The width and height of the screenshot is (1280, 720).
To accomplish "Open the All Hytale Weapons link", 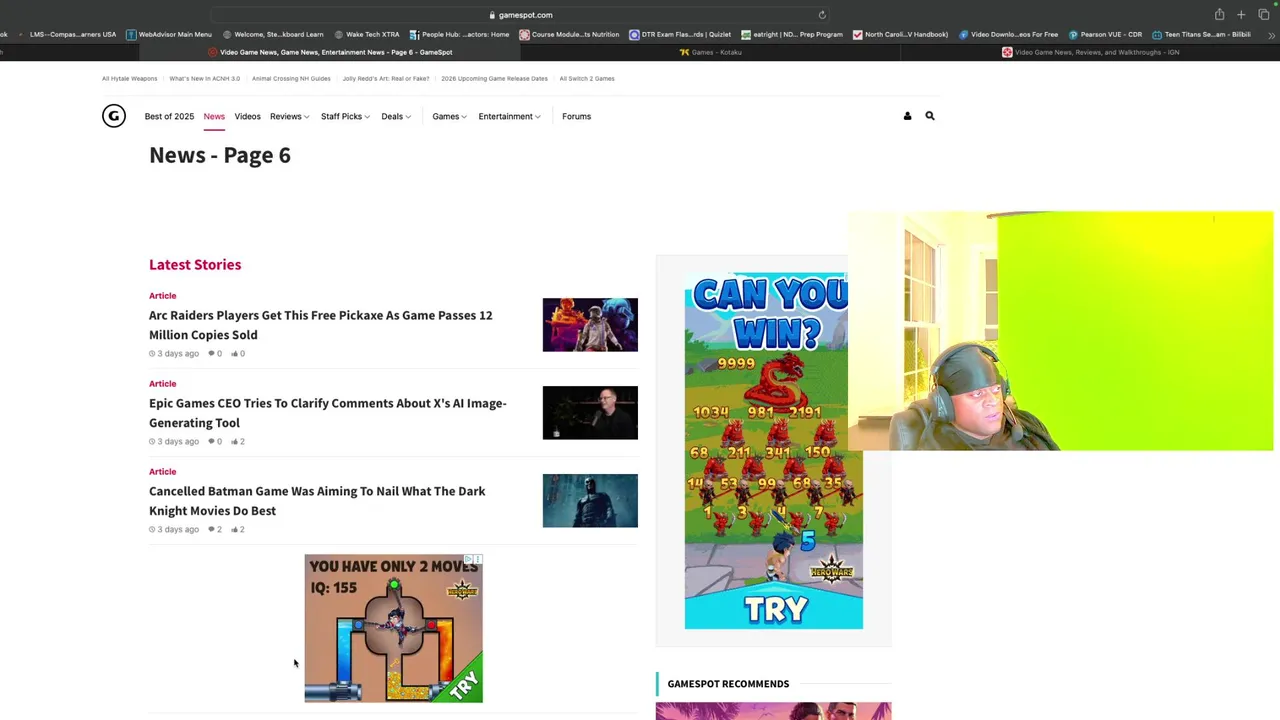I will (129, 78).
